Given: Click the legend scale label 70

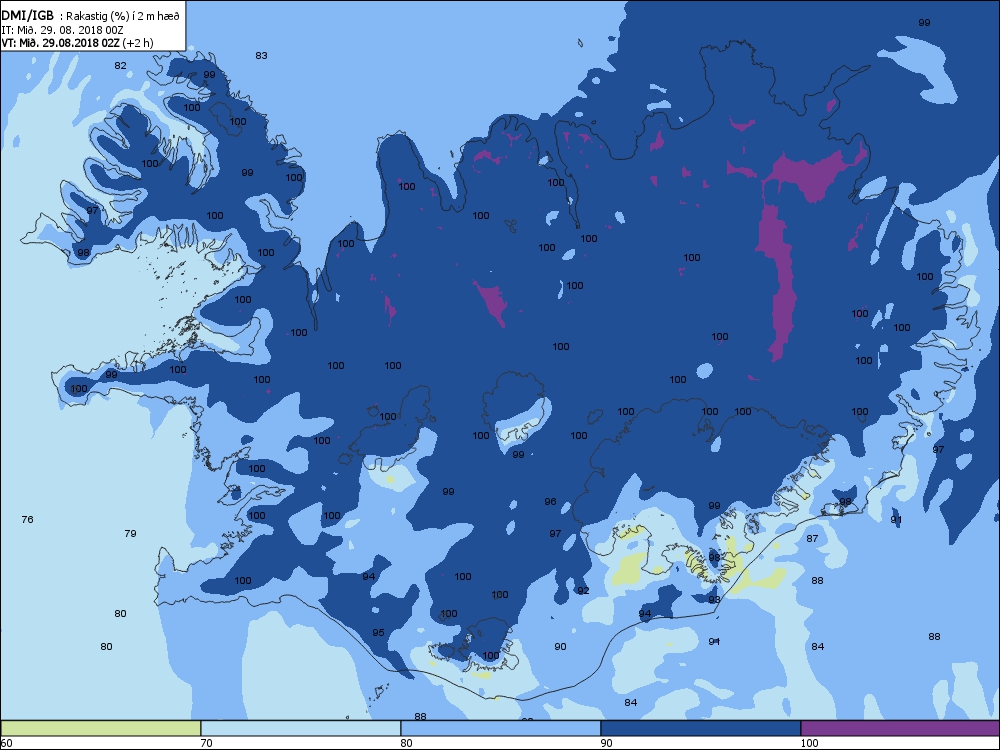Looking at the screenshot, I should click(x=207, y=743).
